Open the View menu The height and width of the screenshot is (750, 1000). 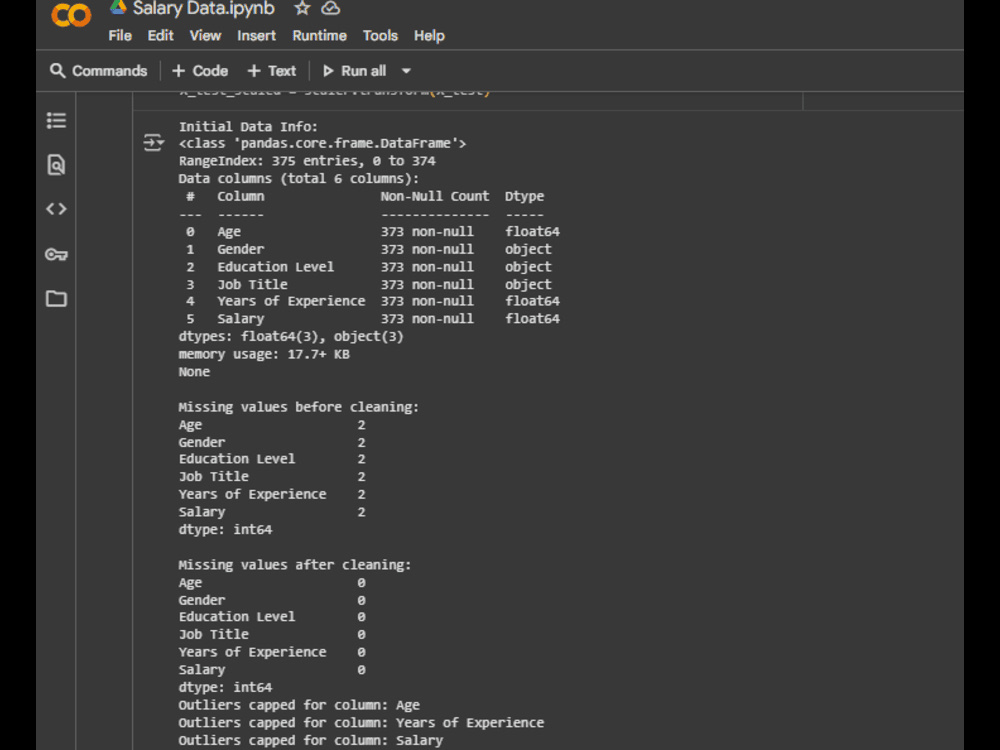(x=205, y=36)
